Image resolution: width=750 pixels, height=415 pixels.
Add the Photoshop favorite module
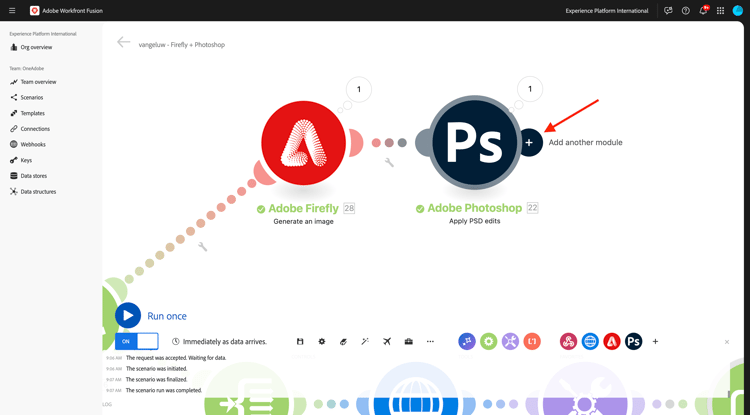pyautogui.click(x=634, y=341)
